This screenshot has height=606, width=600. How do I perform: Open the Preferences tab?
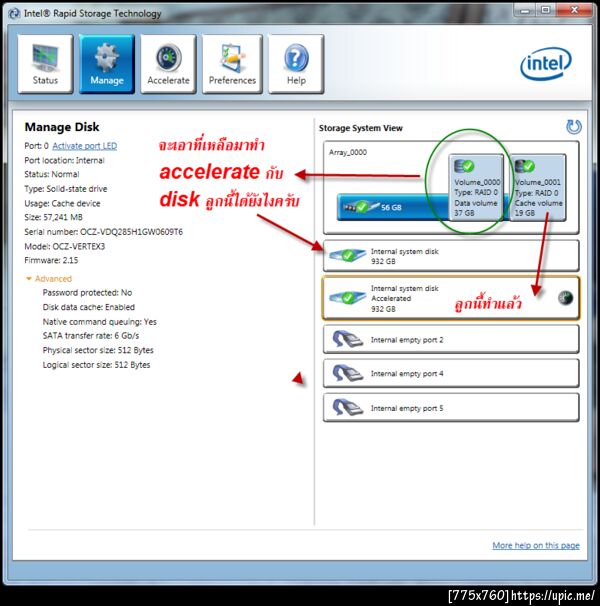tap(232, 64)
